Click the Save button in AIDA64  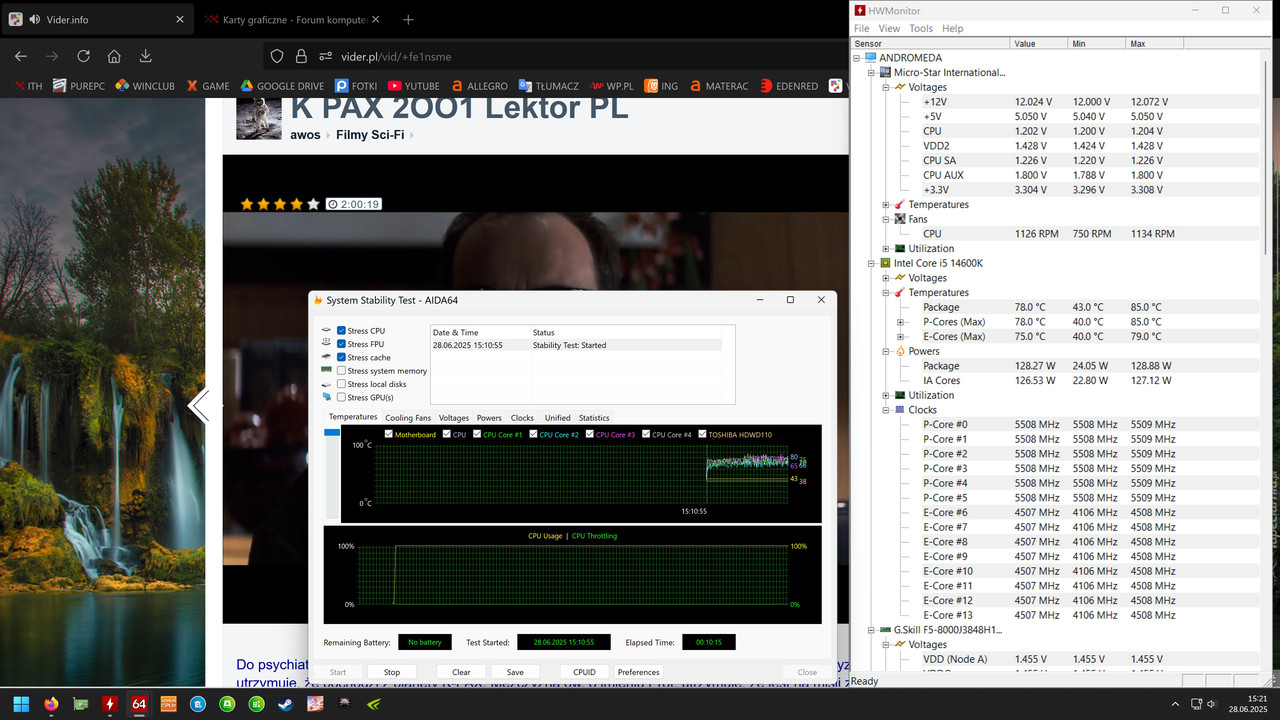(515, 672)
